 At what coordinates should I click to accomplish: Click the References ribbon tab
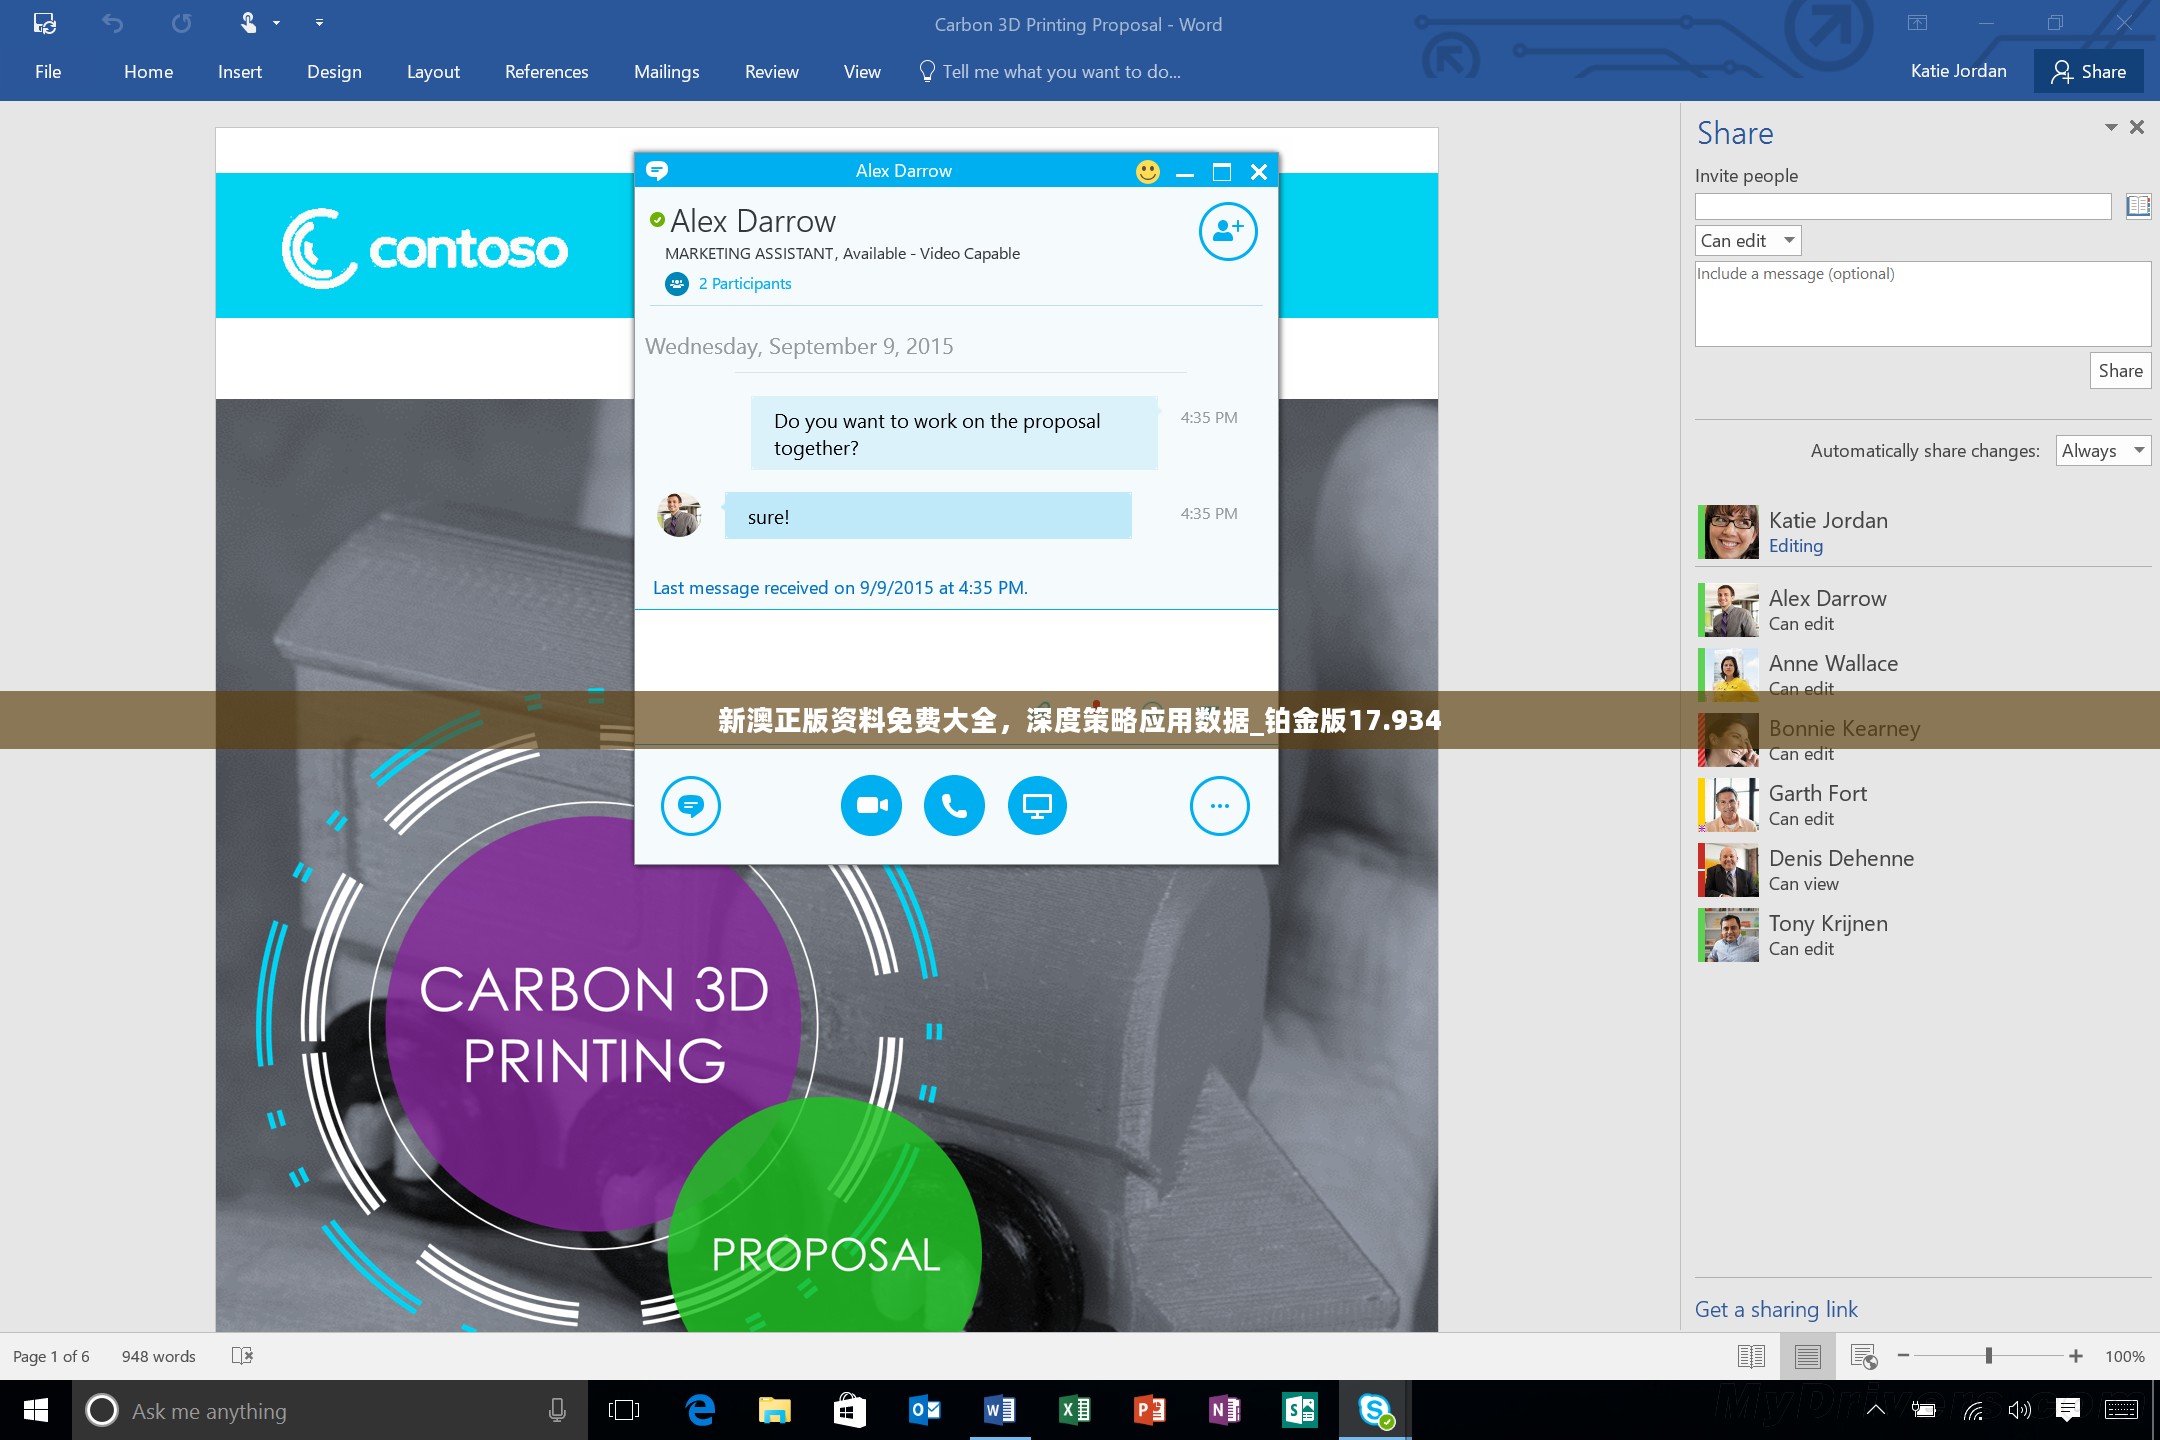coord(545,71)
